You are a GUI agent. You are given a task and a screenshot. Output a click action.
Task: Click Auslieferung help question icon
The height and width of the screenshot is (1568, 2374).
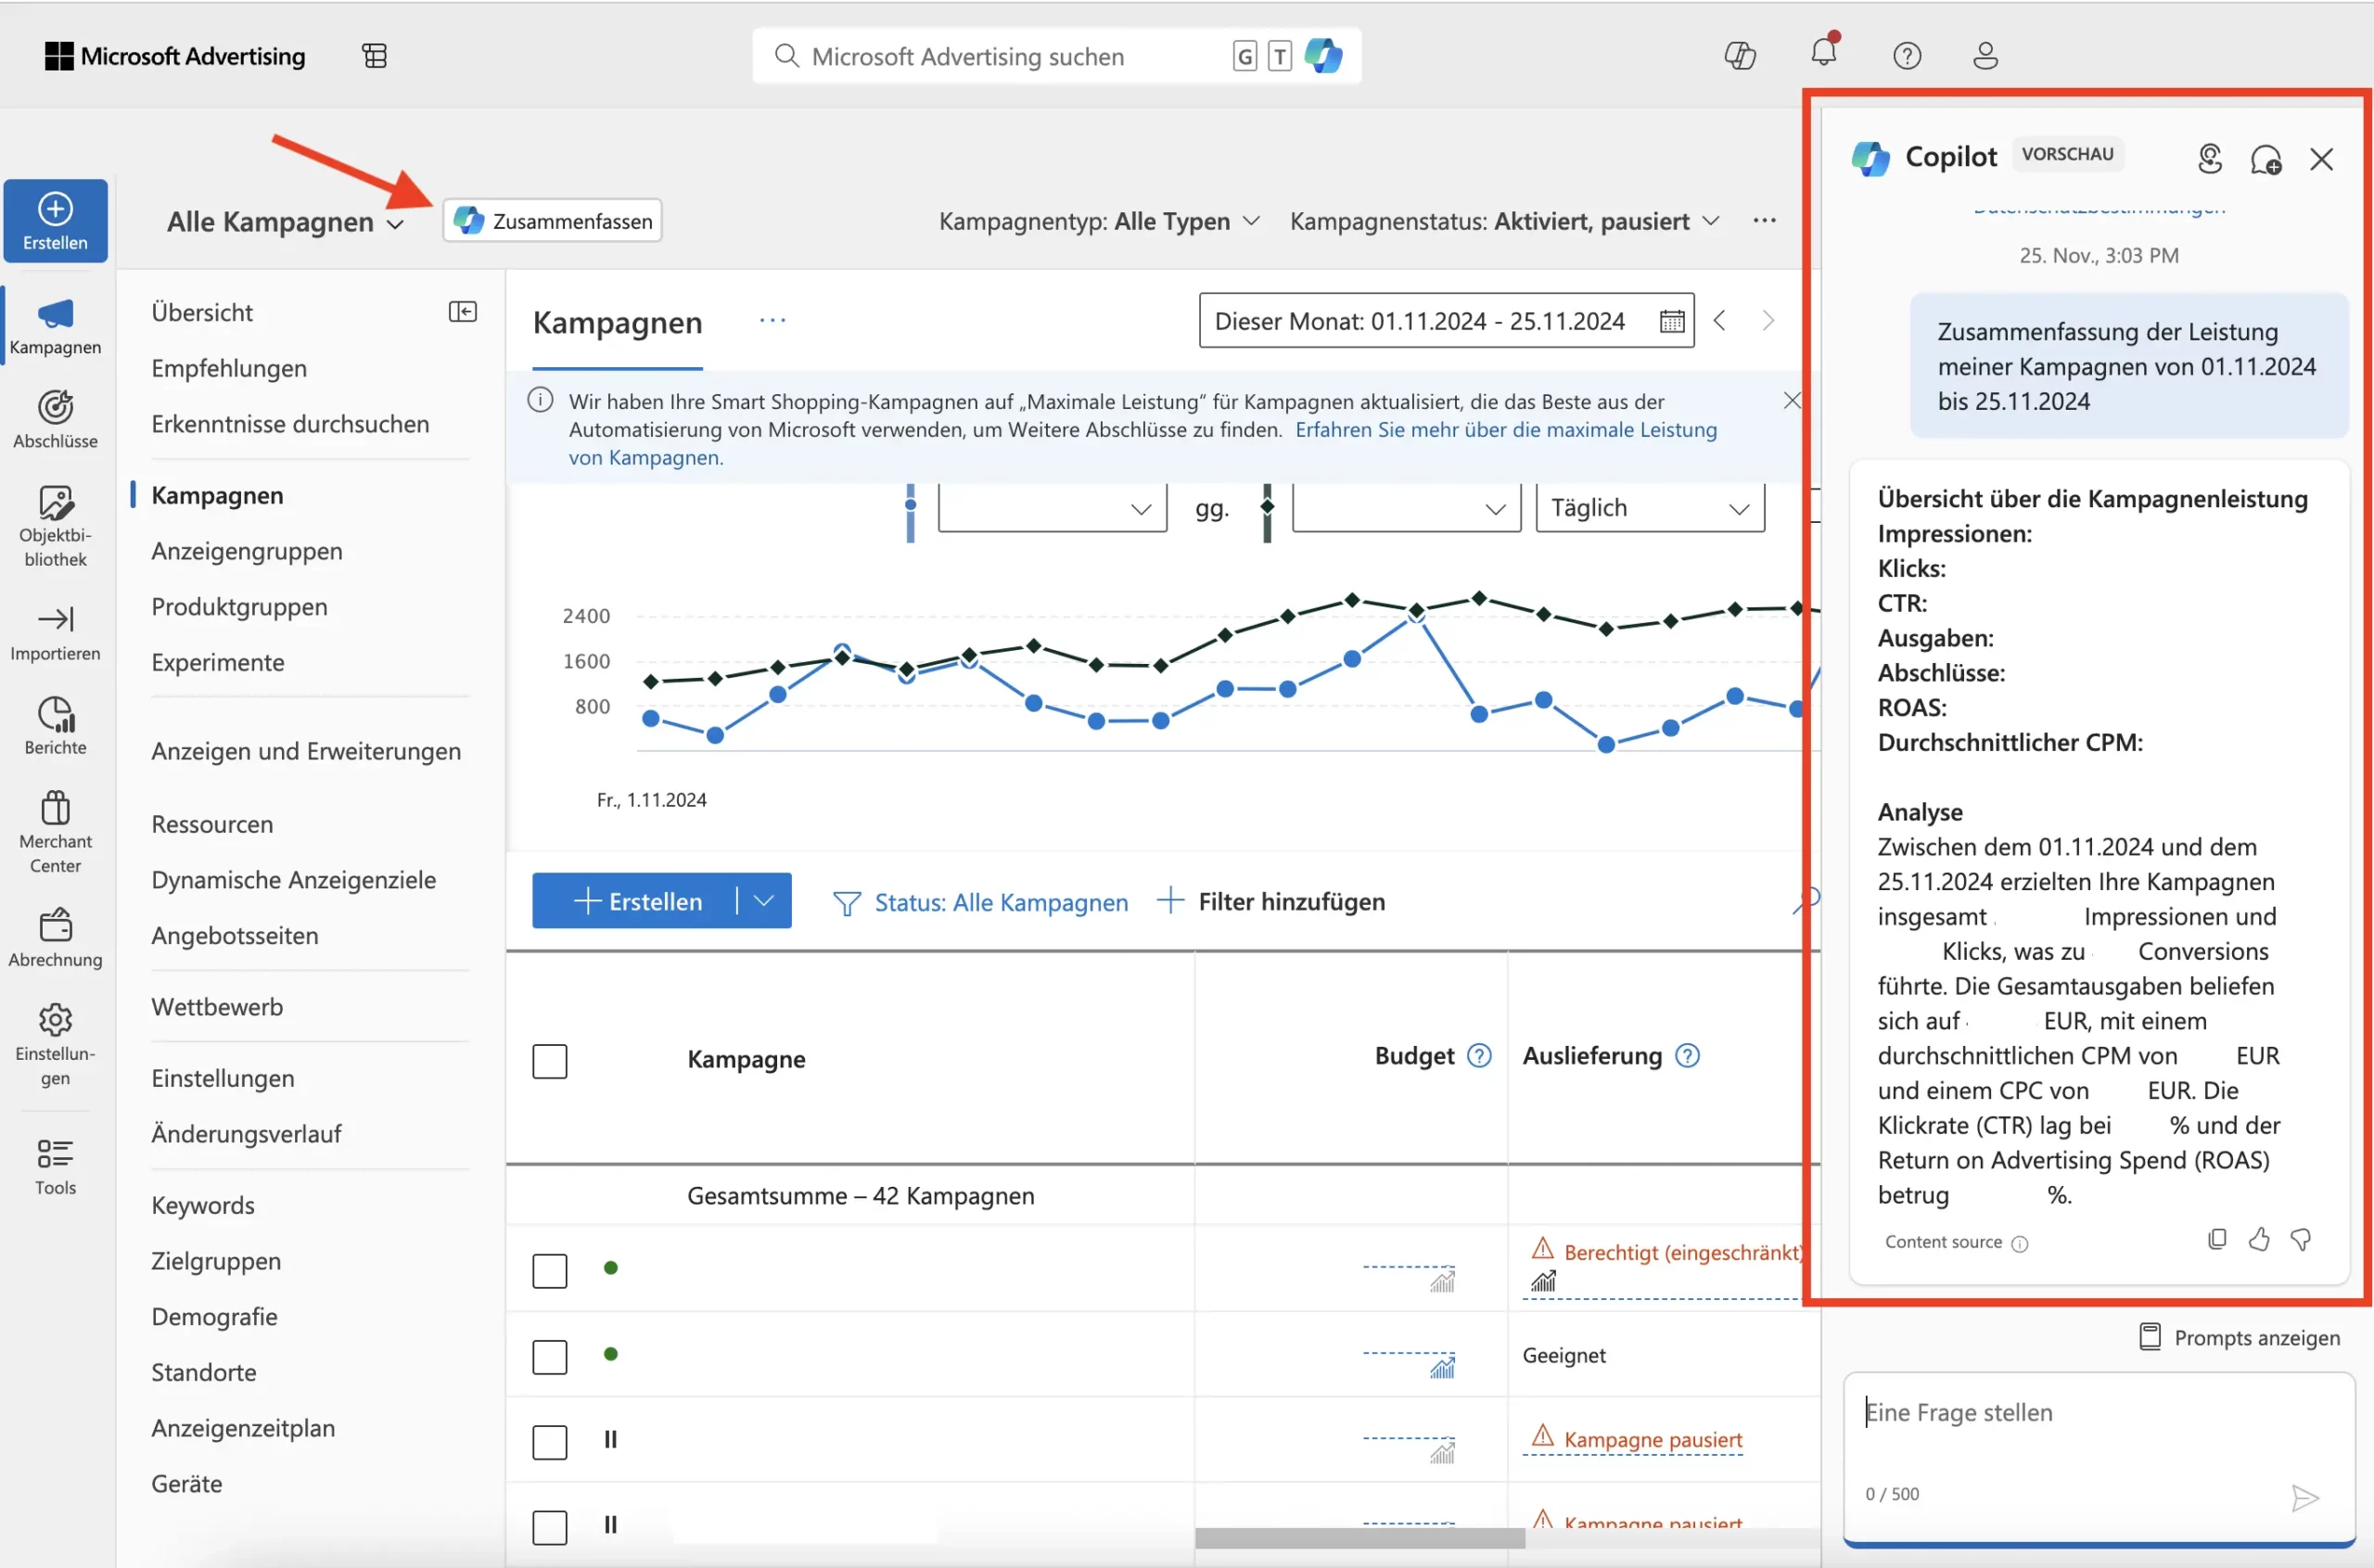coord(1686,1056)
